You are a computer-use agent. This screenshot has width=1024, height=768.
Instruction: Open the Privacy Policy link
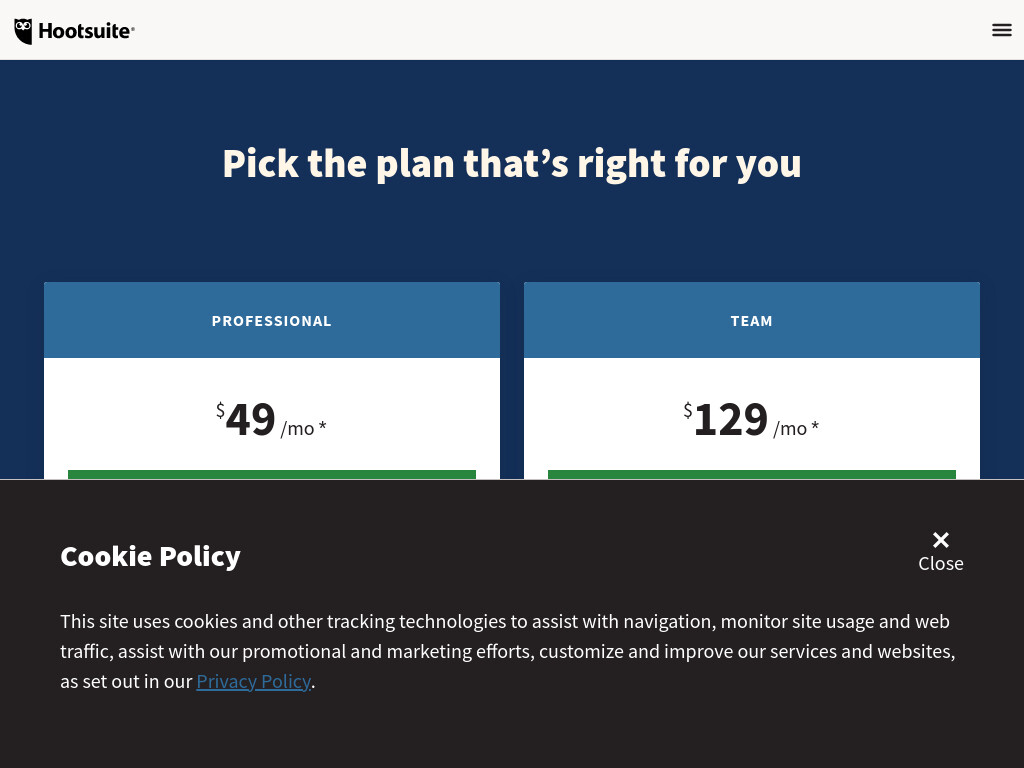[x=253, y=681]
